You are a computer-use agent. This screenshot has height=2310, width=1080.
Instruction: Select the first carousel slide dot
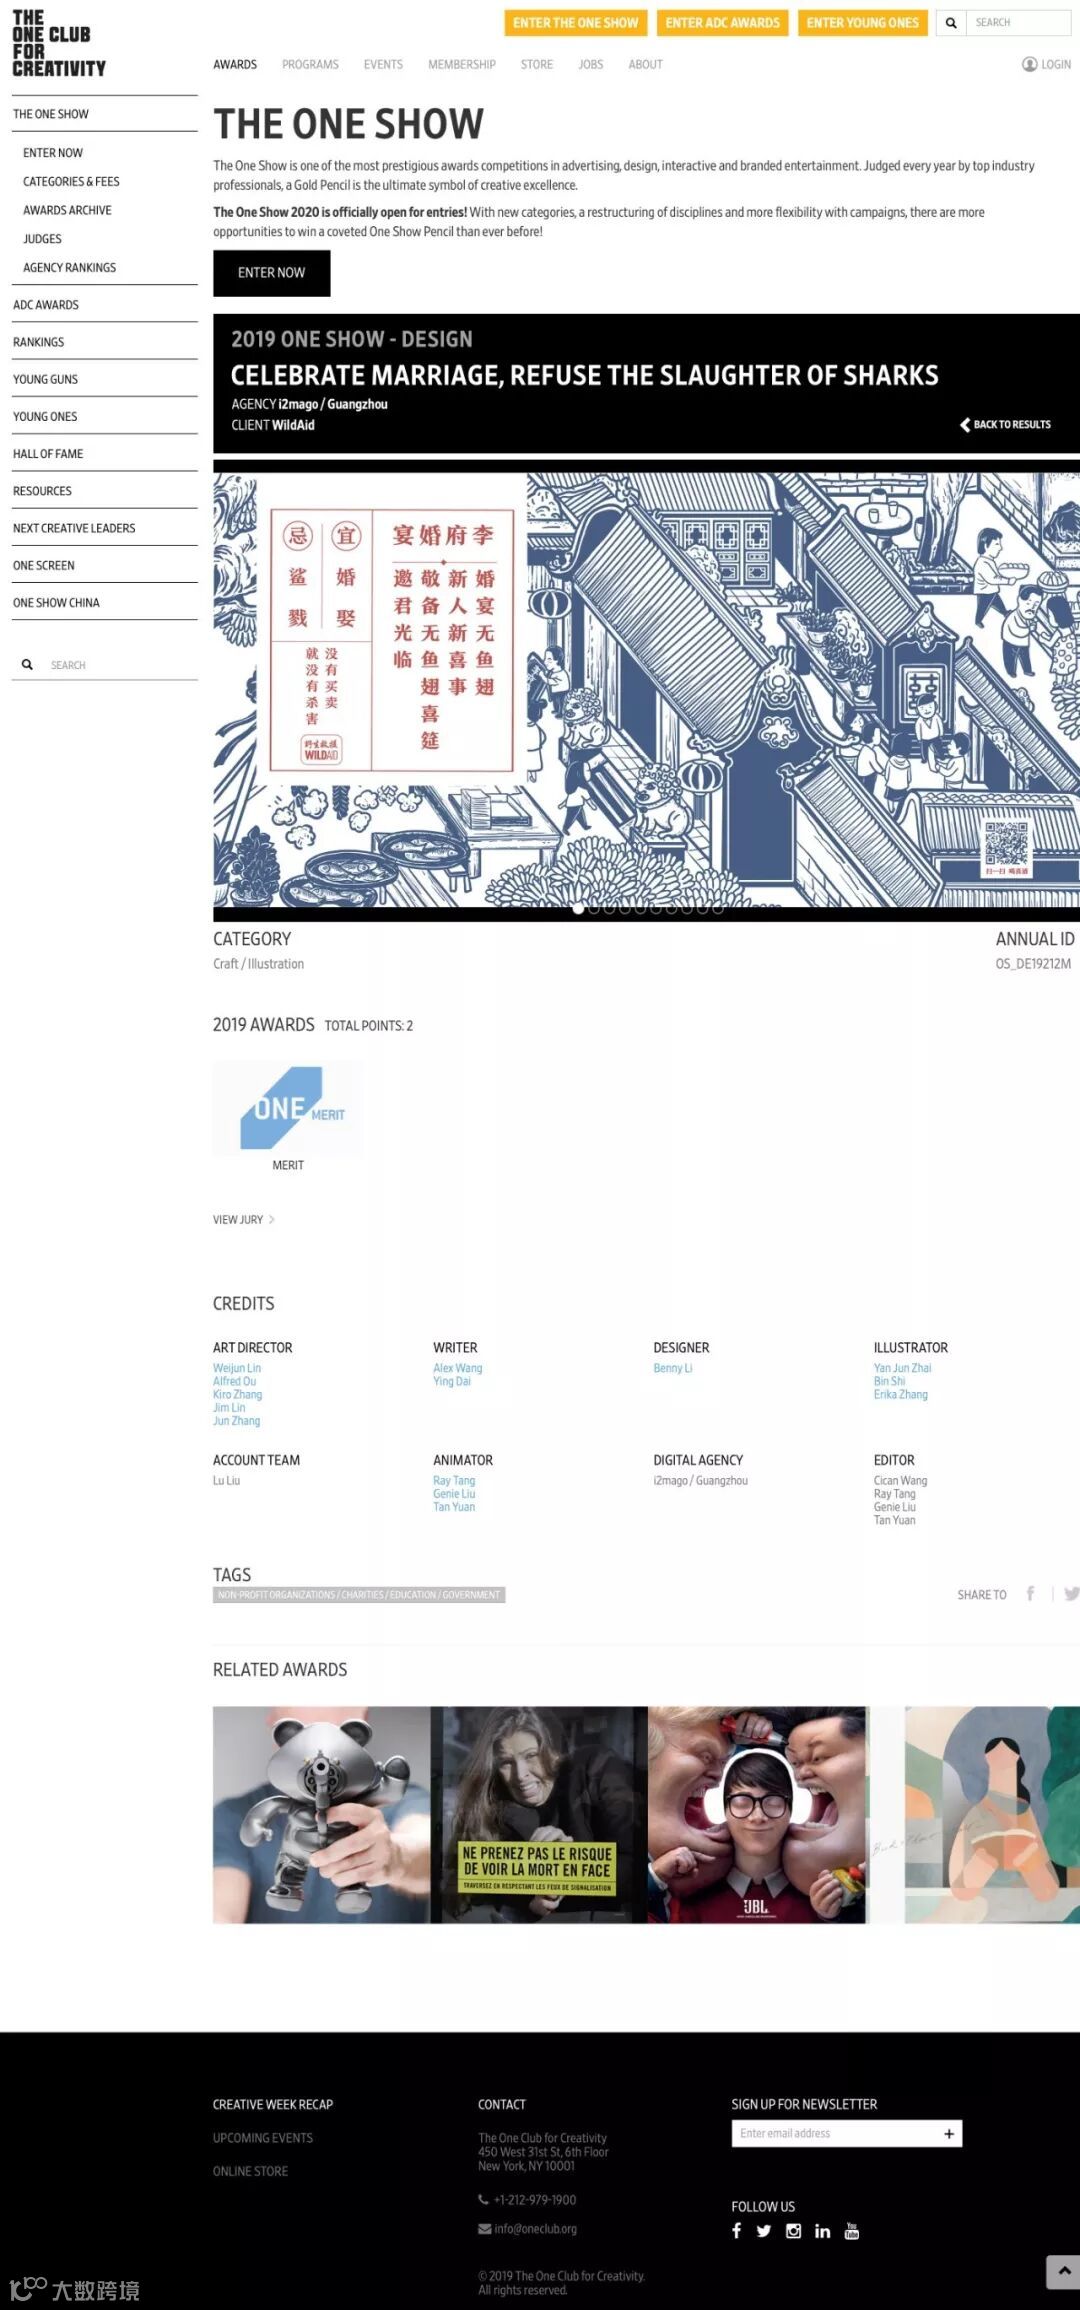[578, 909]
